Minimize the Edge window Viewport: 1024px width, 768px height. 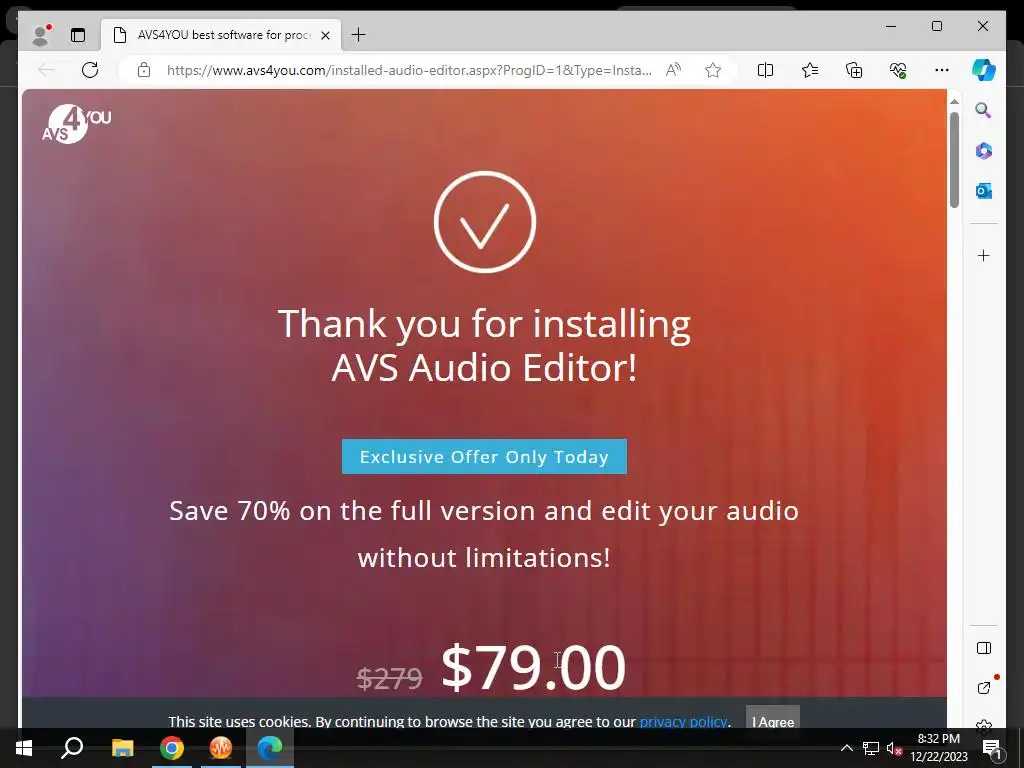pos(891,26)
